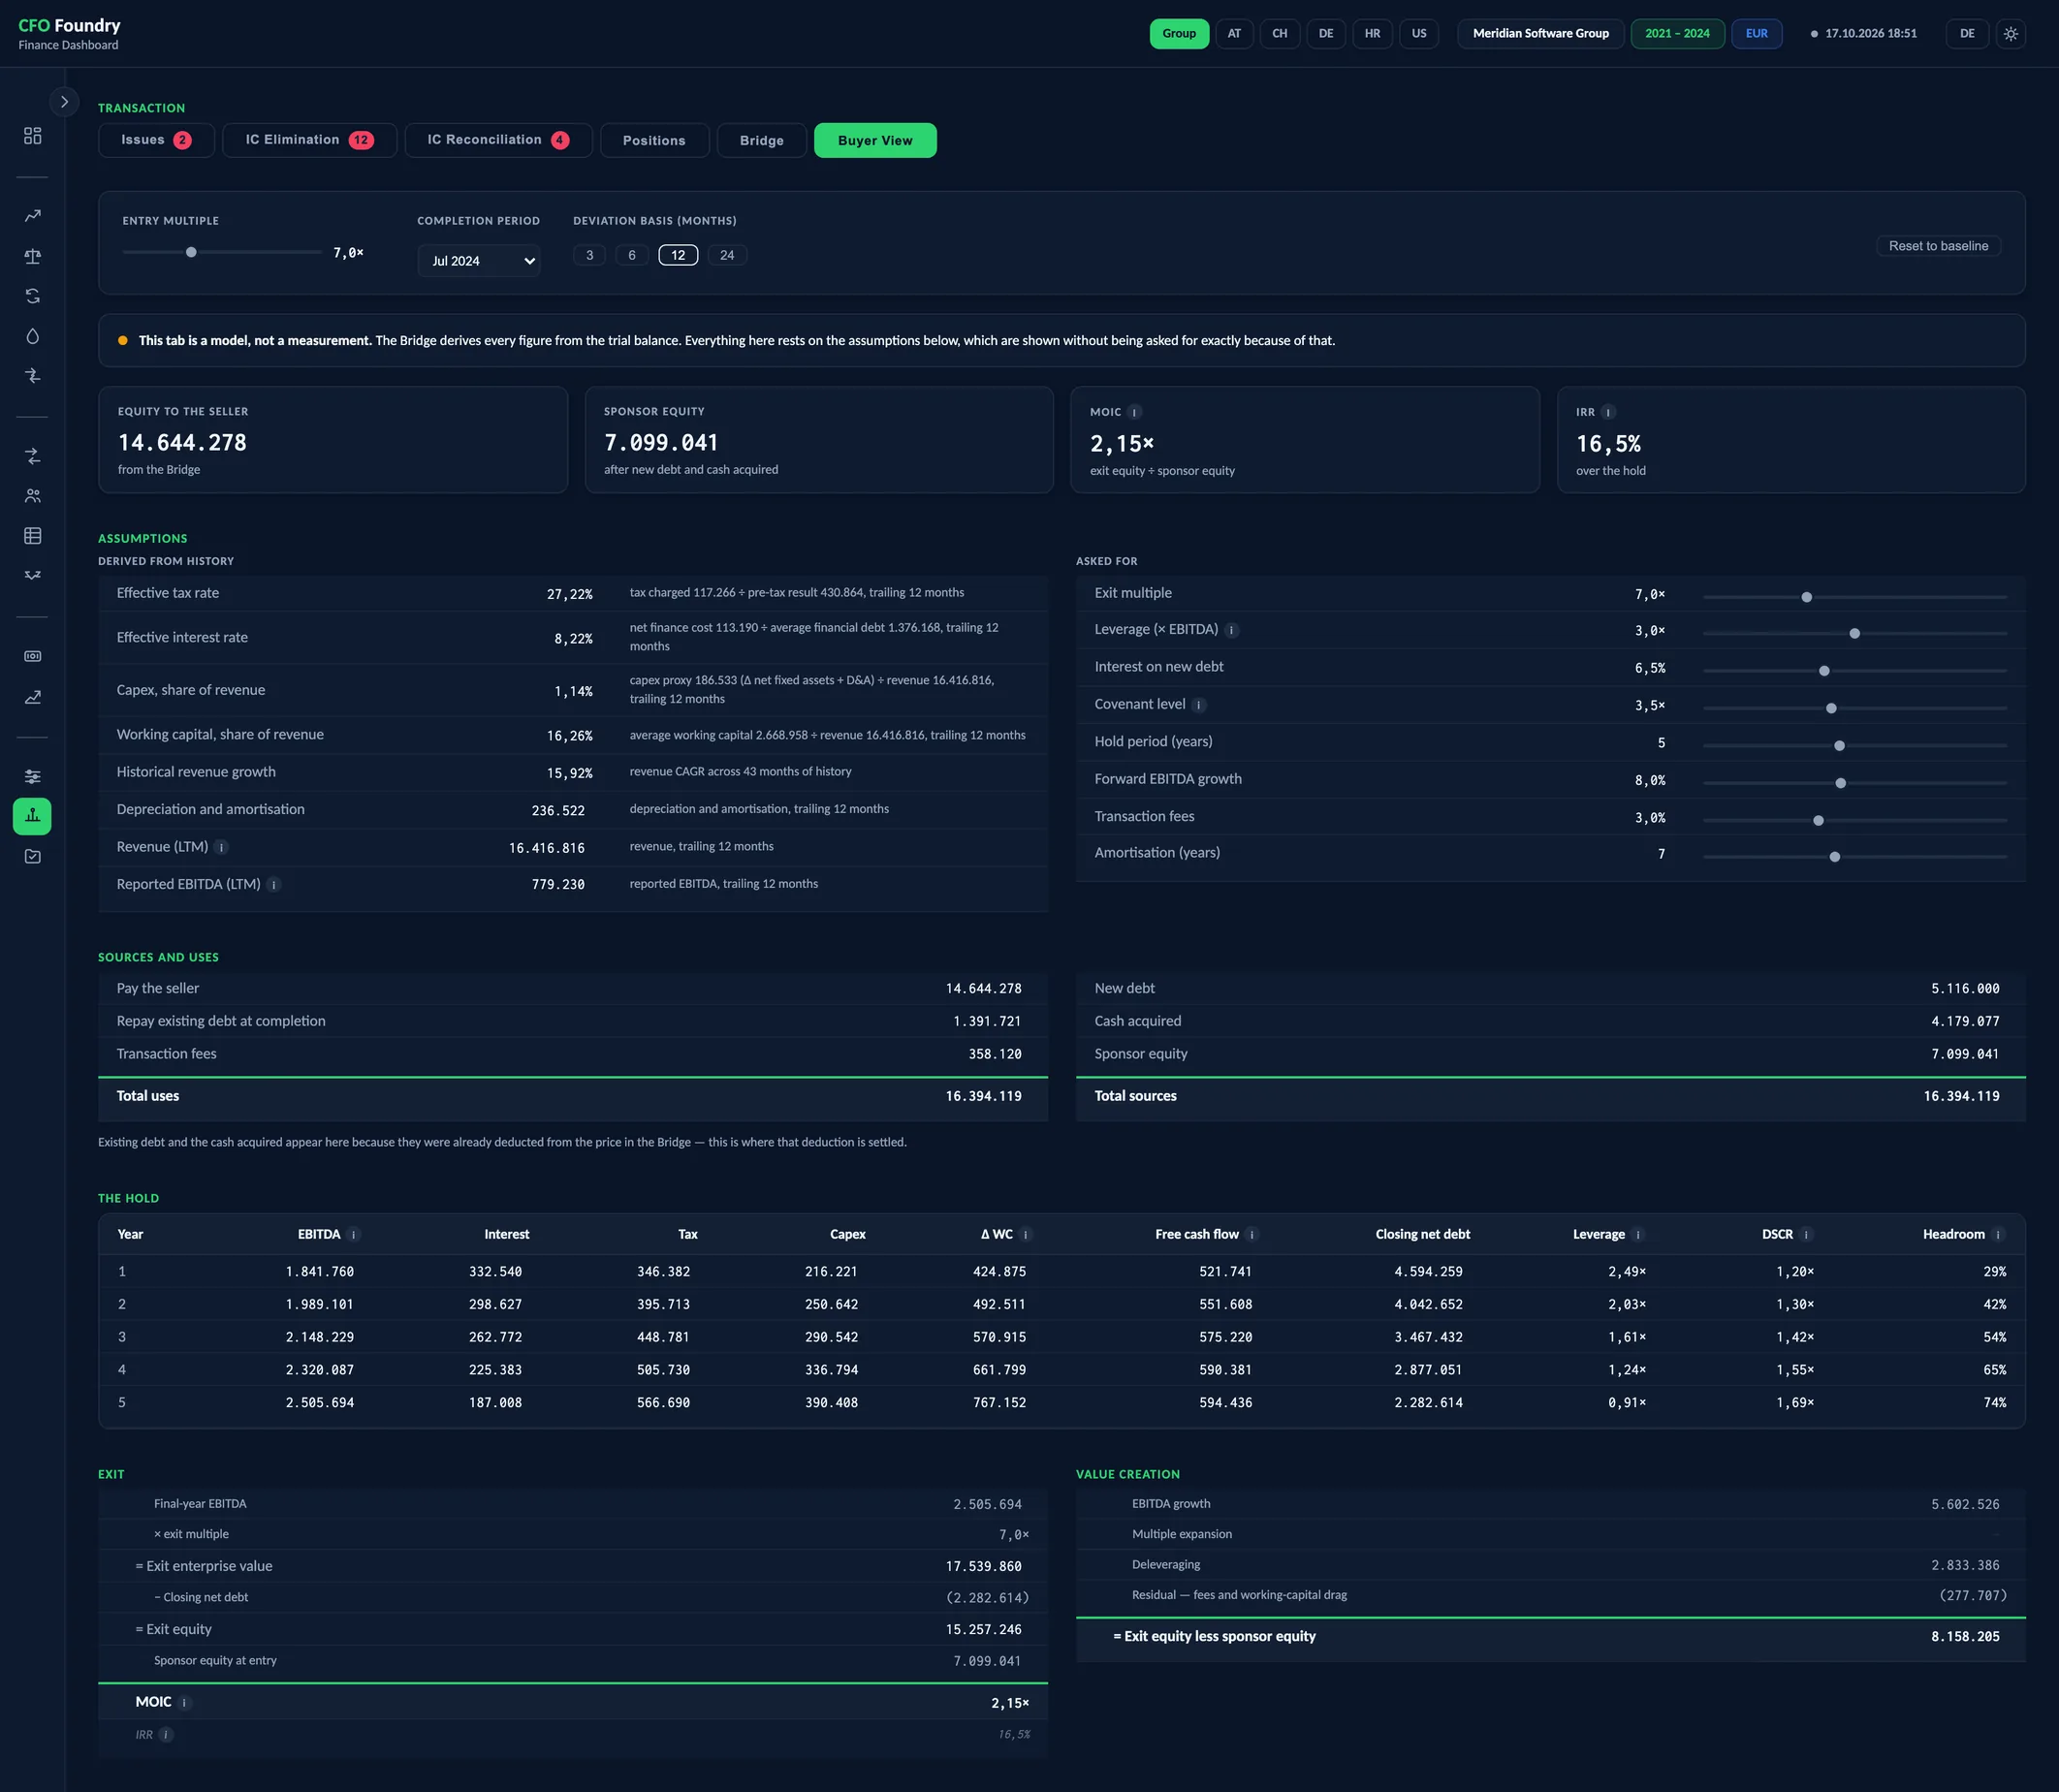
Task: Switch to the IC Elimination tab
Action: [309, 140]
